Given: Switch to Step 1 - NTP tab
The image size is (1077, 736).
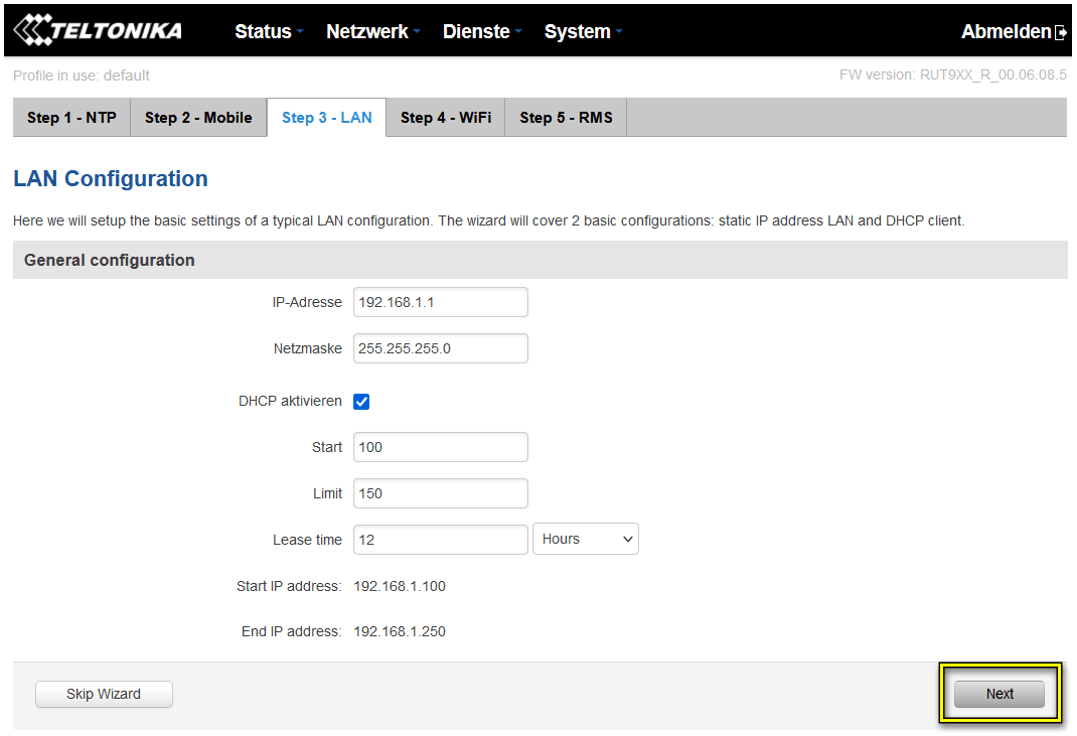Looking at the screenshot, I should (72, 118).
